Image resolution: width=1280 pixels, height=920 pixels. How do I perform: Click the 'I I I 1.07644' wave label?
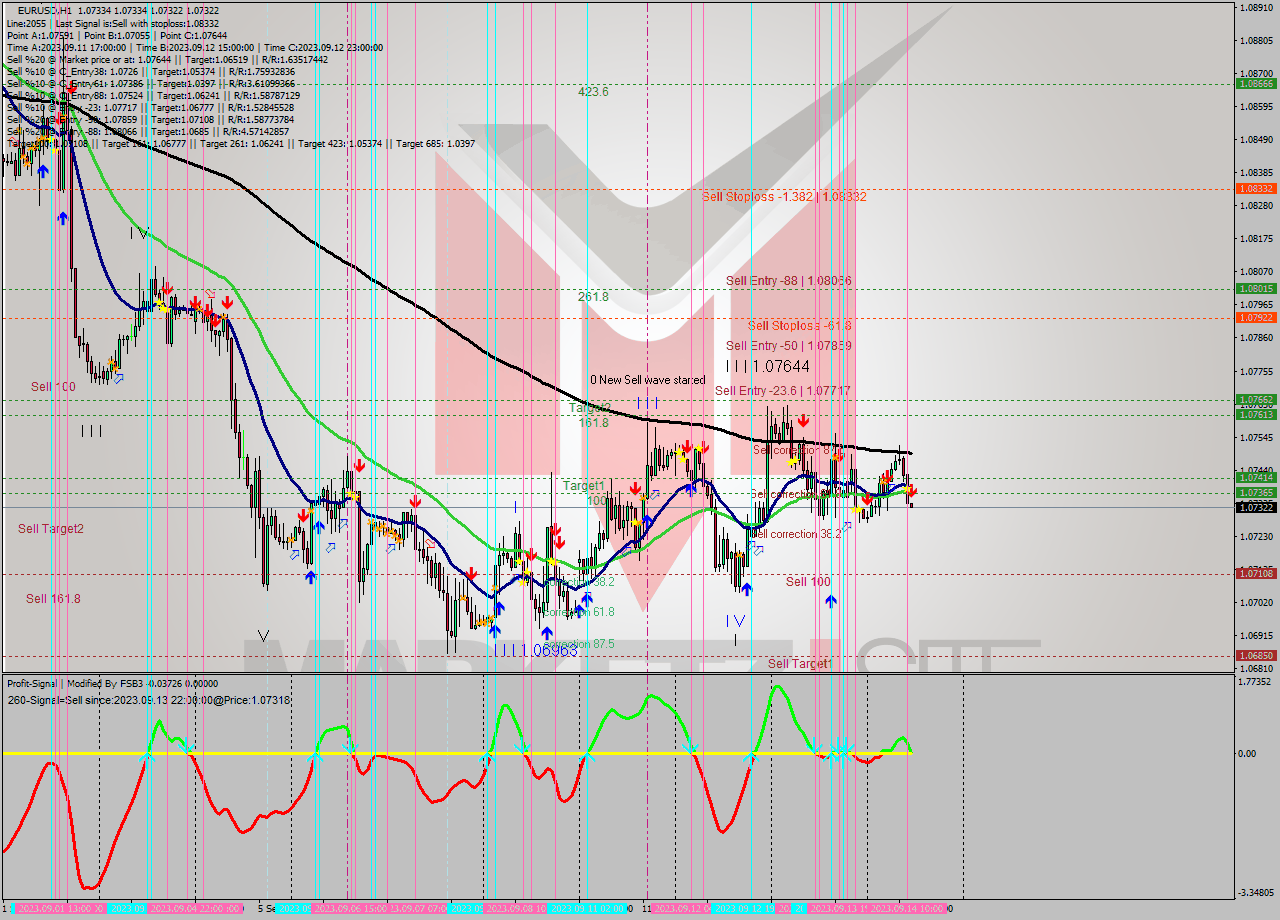click(x=768, y=367)
